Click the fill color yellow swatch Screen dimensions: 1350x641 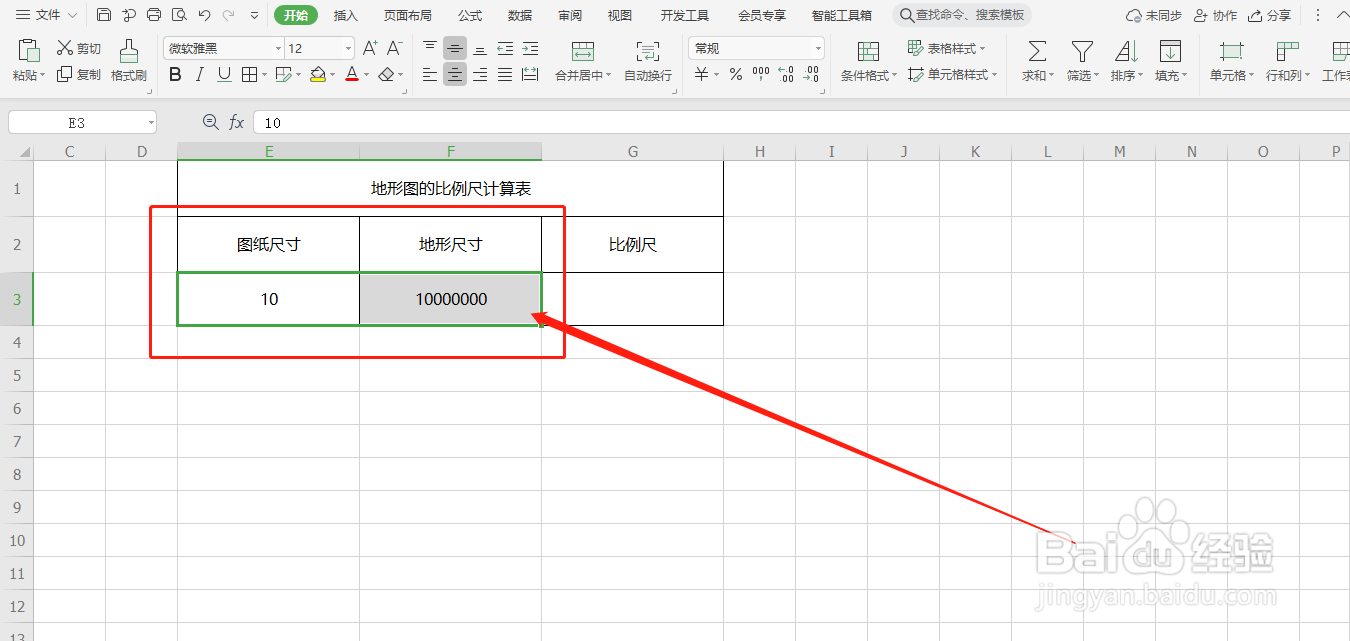tap(317, 74)
